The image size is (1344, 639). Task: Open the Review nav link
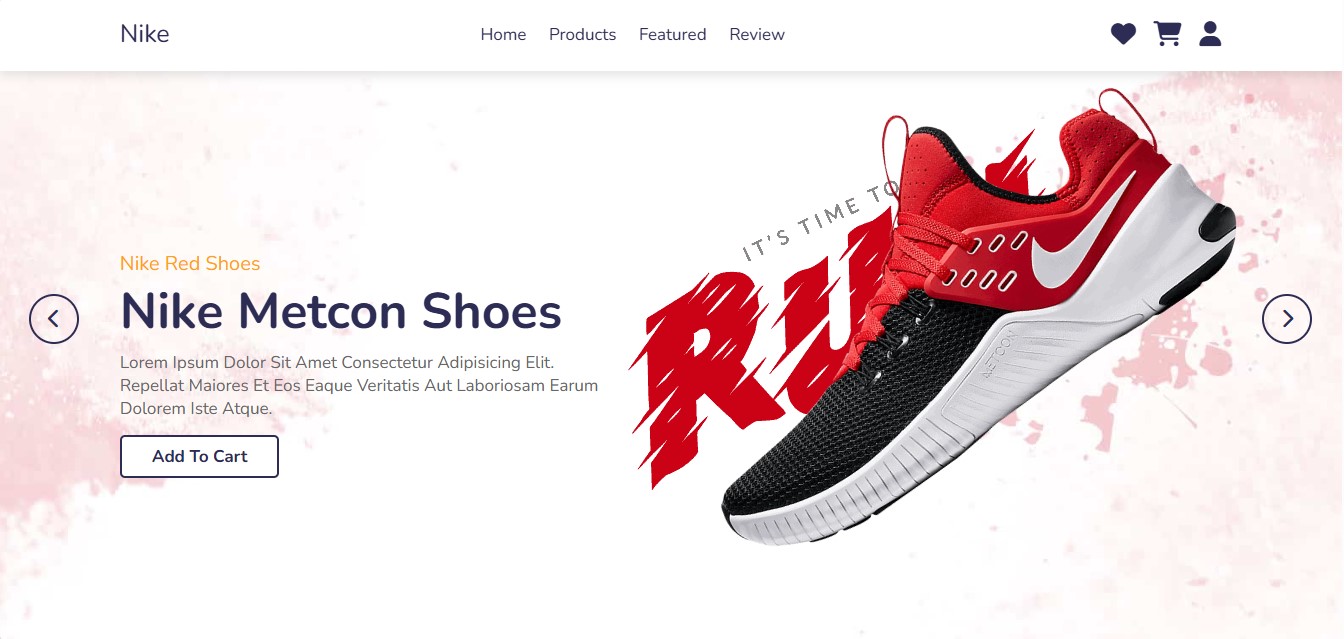pyautogui.click(x=757, y=34)
